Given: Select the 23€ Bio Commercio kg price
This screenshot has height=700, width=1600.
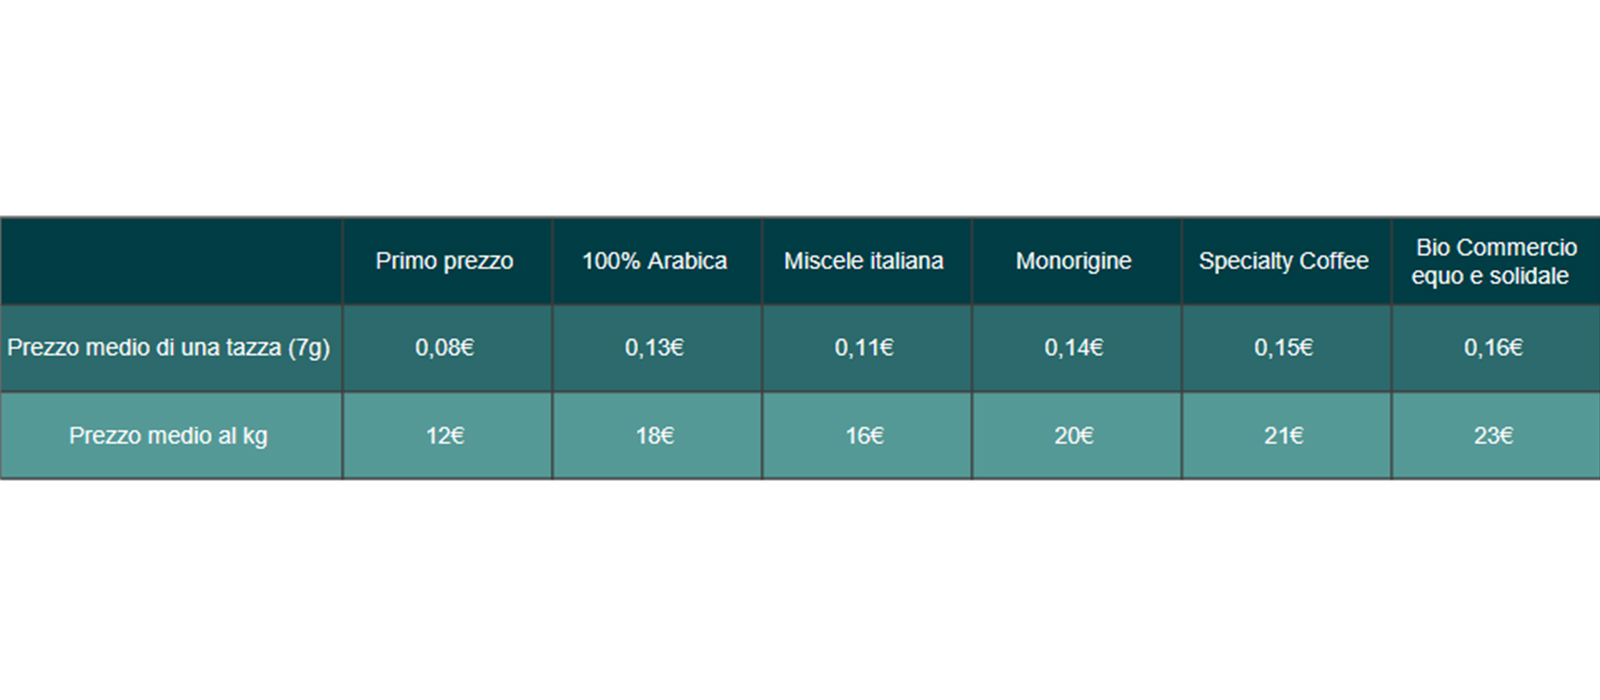Looking at the screenshot, I should [x=1496, y=435].
